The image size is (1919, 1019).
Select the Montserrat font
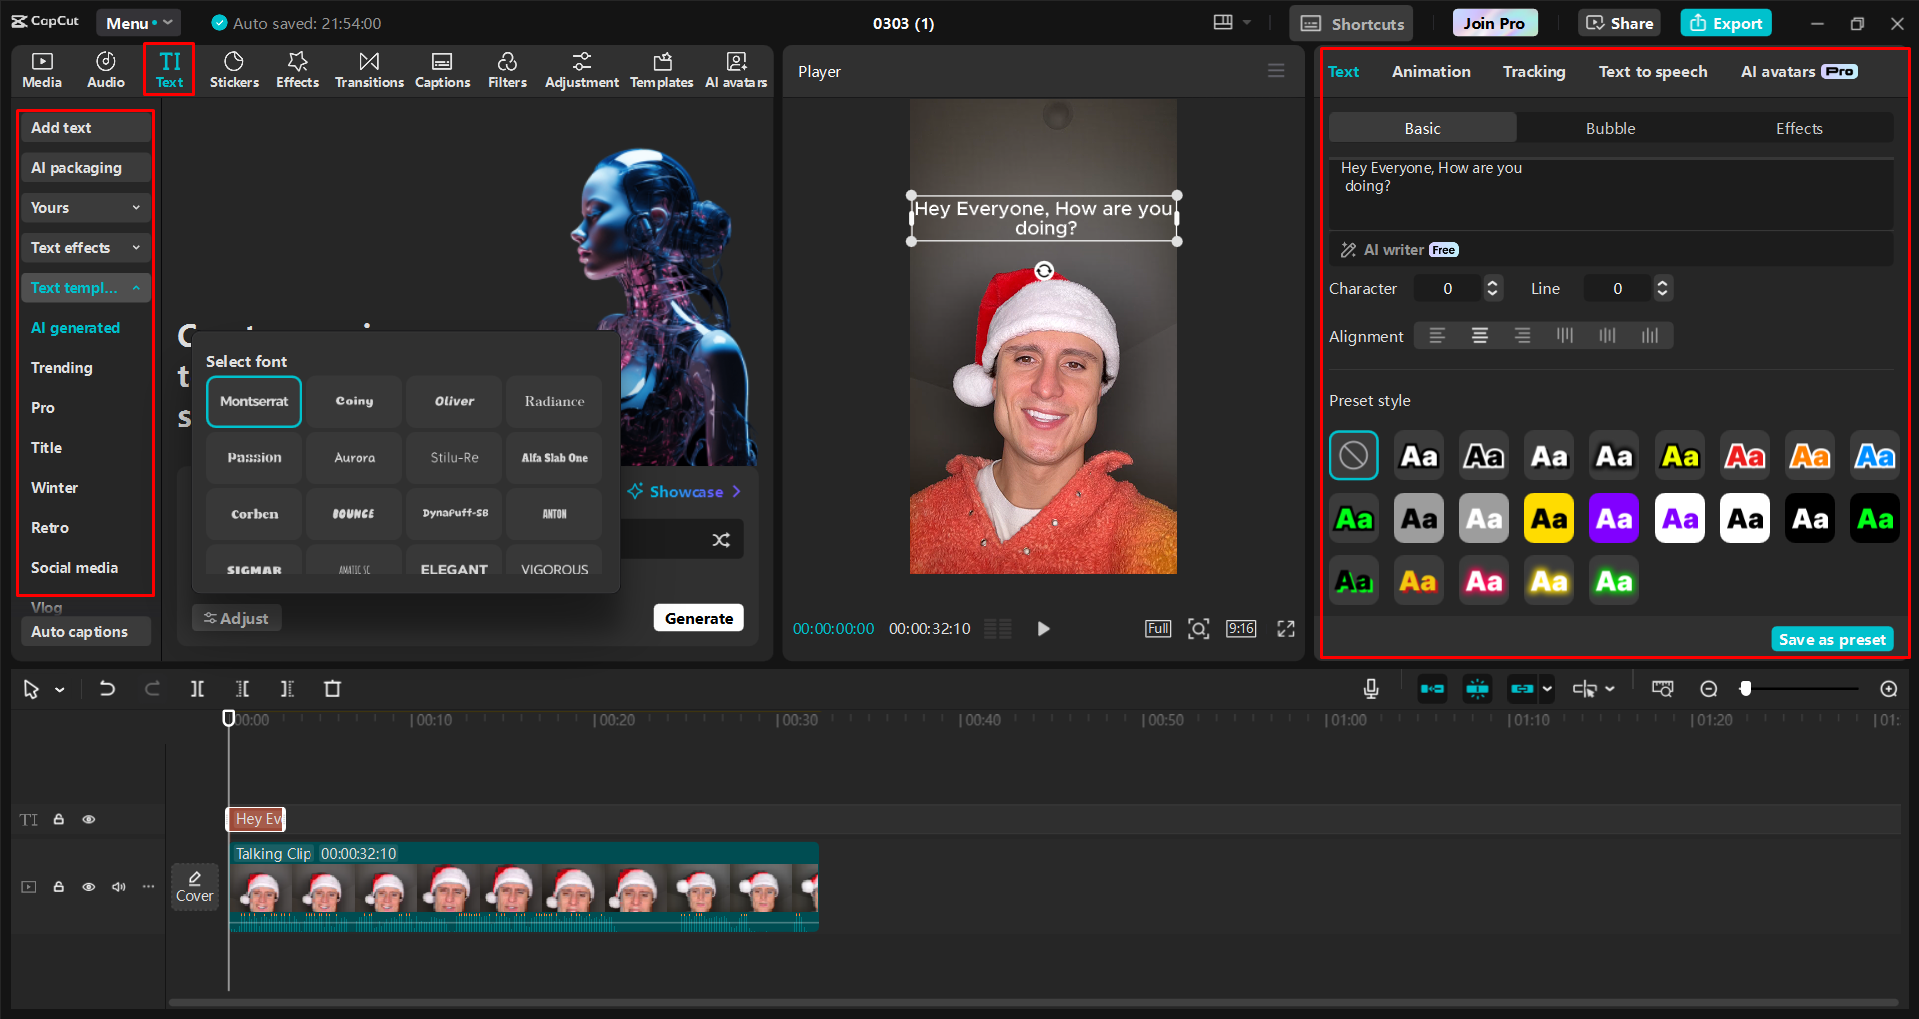click(253, 401)
